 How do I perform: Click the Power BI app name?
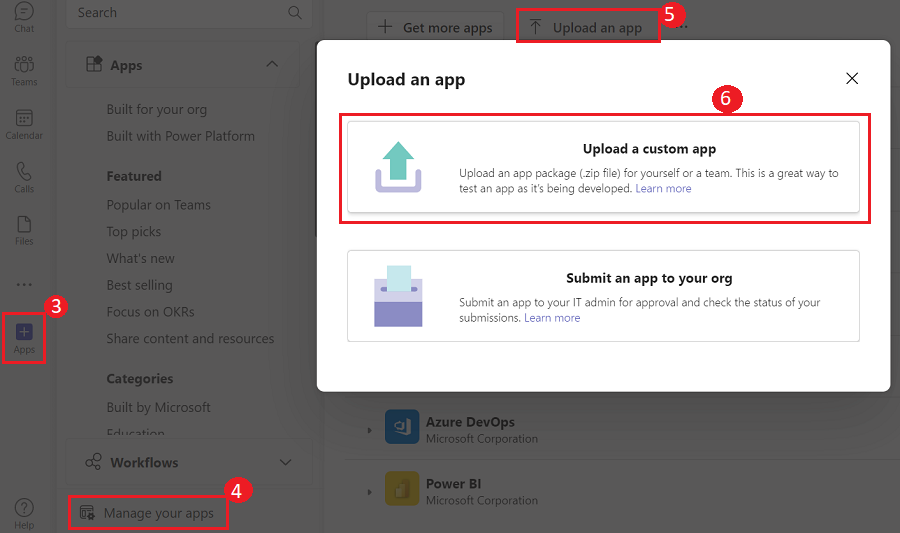pyautogui.click(x=453, y=484)
